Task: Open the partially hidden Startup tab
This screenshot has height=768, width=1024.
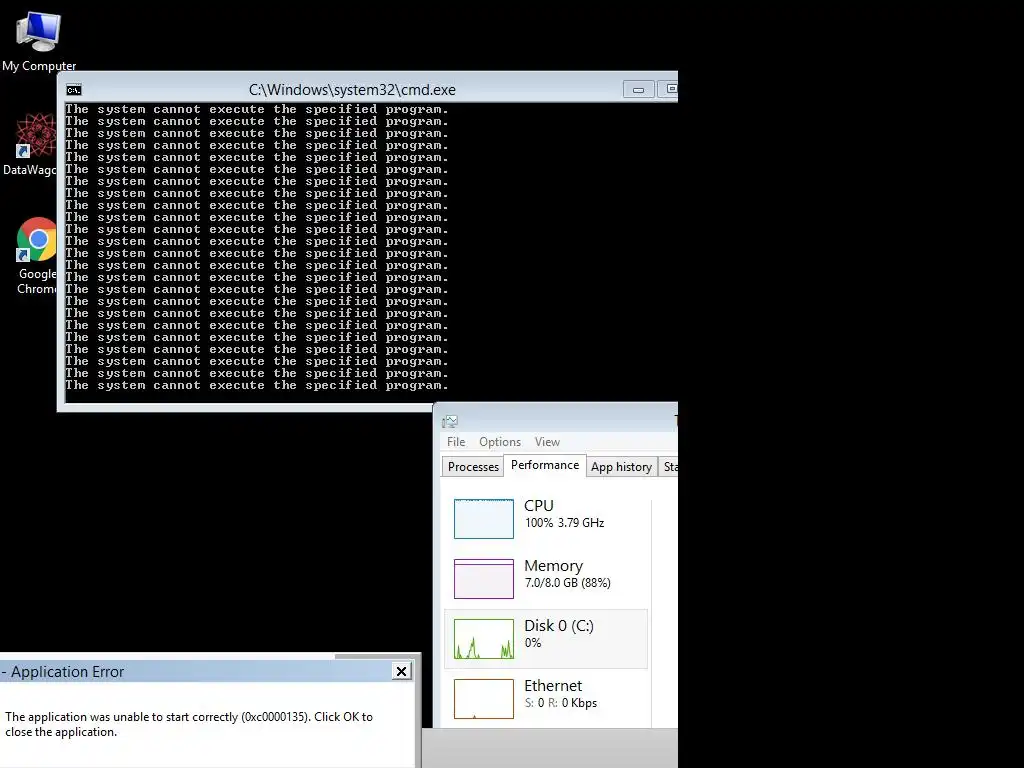Action: (x=669, y=467)
